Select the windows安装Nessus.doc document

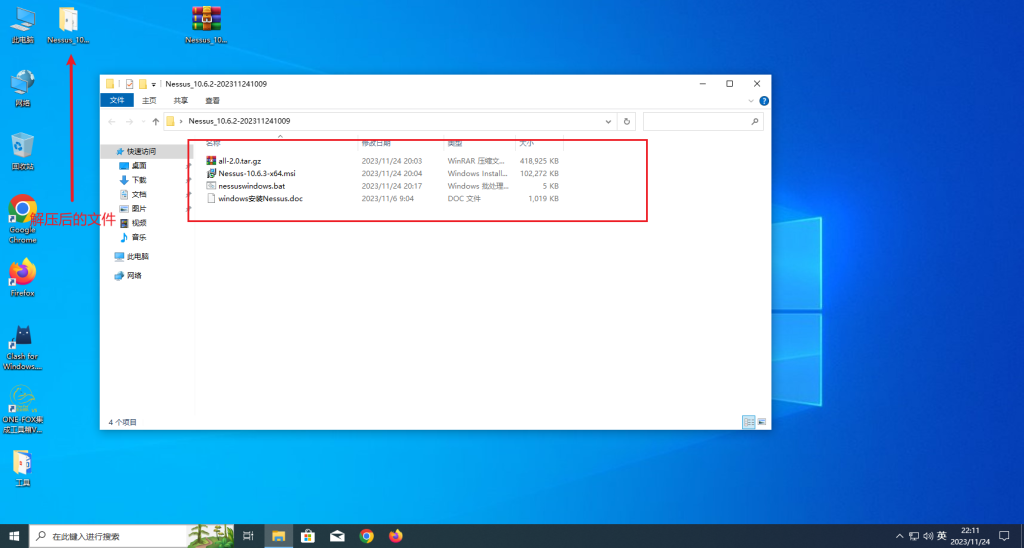(260, 199)
